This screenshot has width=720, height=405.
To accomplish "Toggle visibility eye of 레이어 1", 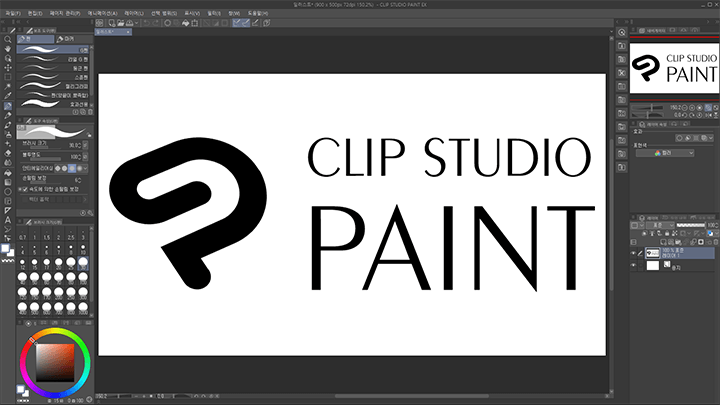I will 633,253.
